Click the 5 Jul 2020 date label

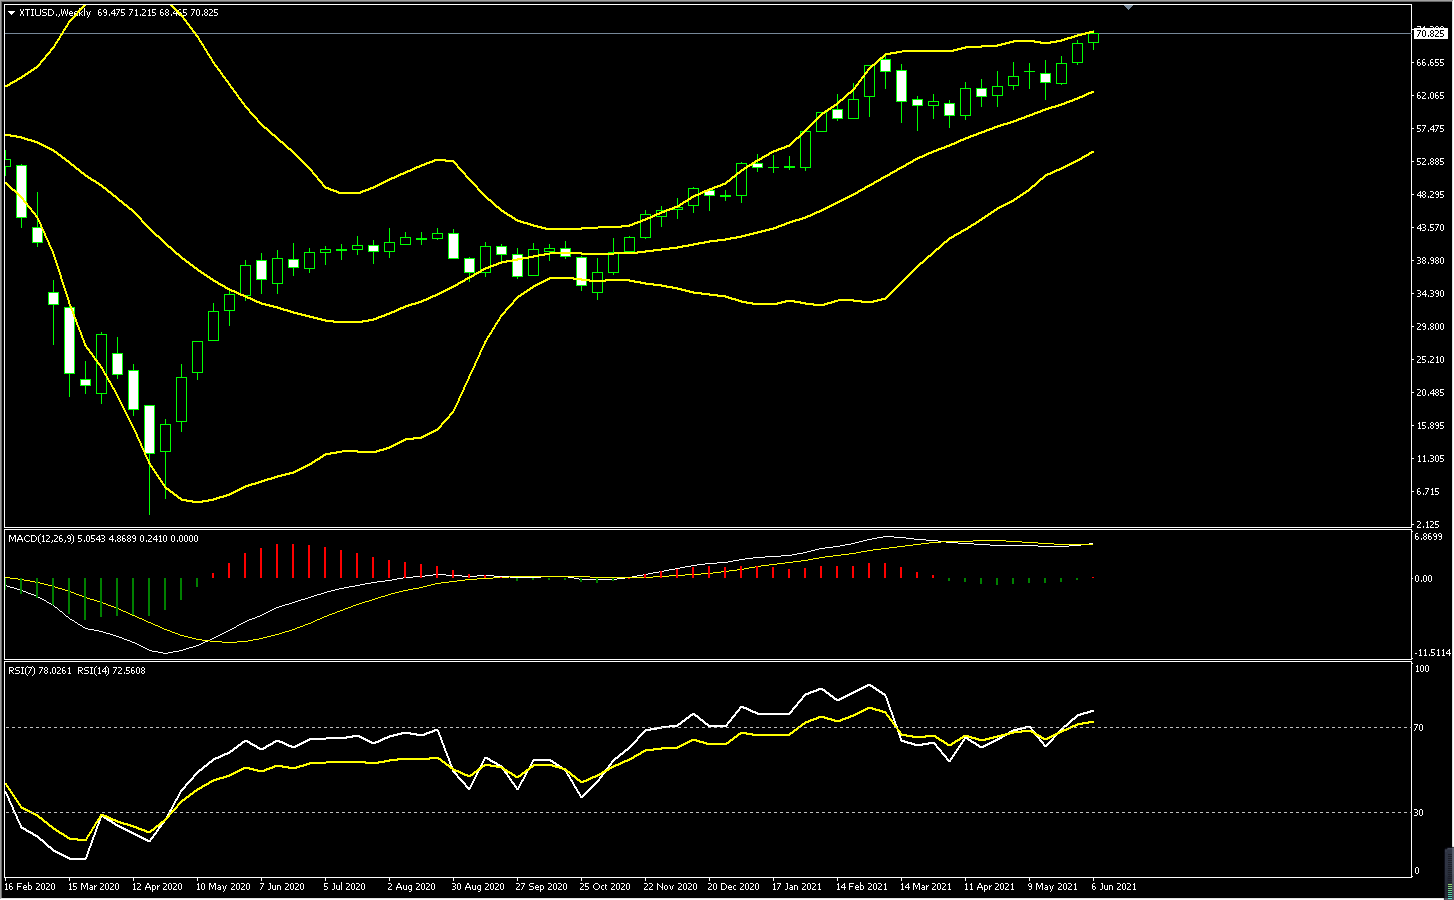point(344,887)
